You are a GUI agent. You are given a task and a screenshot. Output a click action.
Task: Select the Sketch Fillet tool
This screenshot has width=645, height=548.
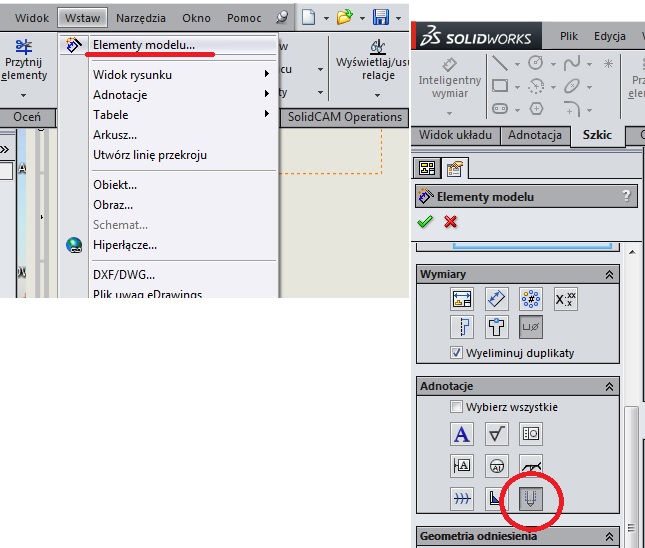pos(572,109)
